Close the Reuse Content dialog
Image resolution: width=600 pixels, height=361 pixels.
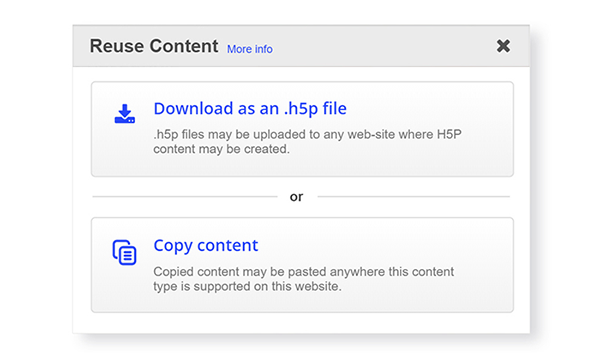[503, 46]
